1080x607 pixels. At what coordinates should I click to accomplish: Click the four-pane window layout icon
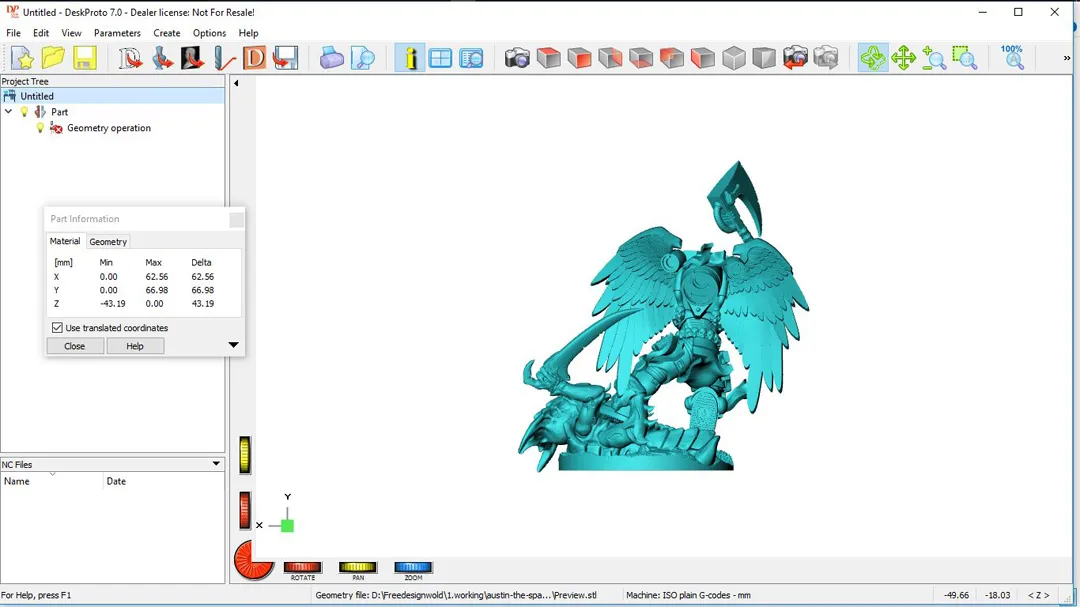click(440, 58)
